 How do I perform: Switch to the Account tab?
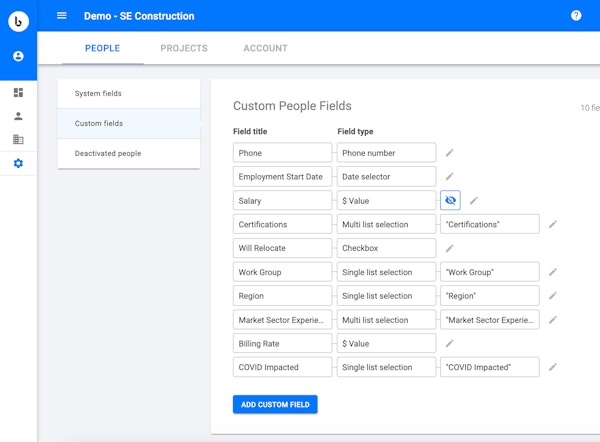click(x=265, y=48)
